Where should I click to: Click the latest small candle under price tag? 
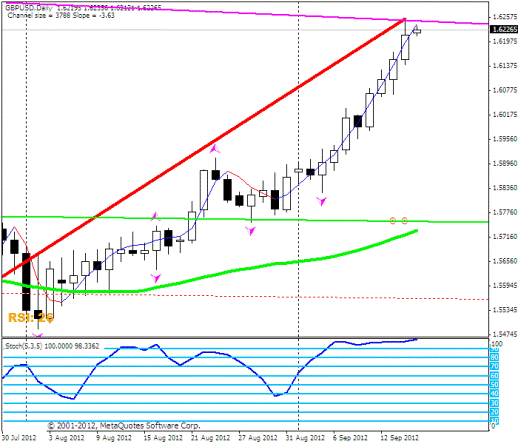coord(417,31)
